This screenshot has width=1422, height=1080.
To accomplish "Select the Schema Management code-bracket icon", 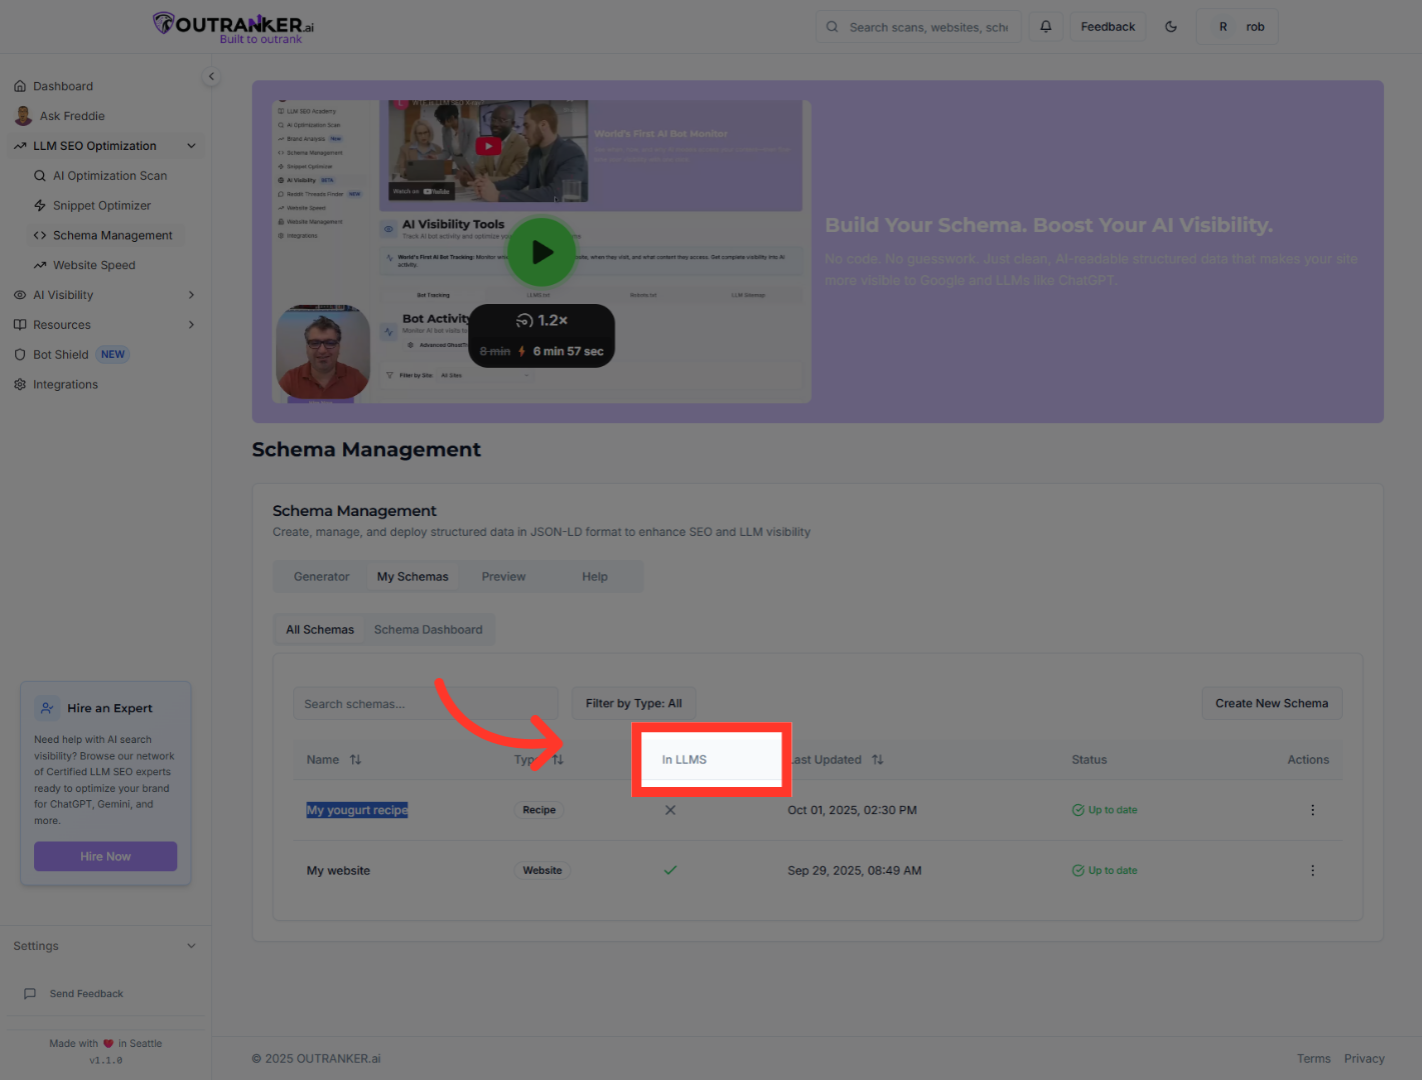I will [x=40, y=236].
